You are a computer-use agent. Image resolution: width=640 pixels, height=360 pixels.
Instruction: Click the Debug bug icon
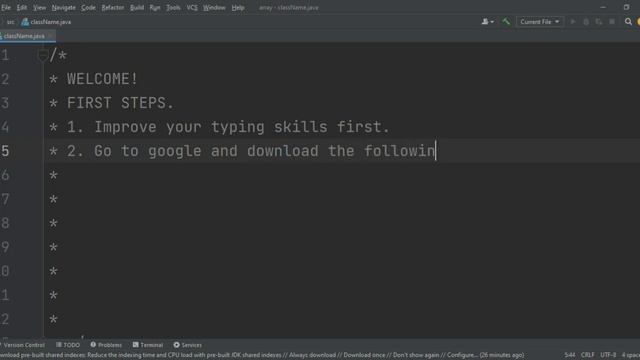(586, 22)
